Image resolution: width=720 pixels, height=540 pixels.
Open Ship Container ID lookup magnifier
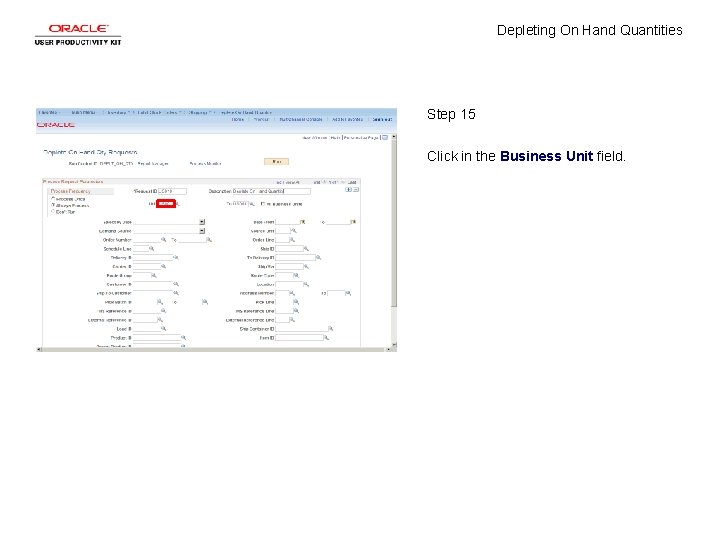point(331,329)
